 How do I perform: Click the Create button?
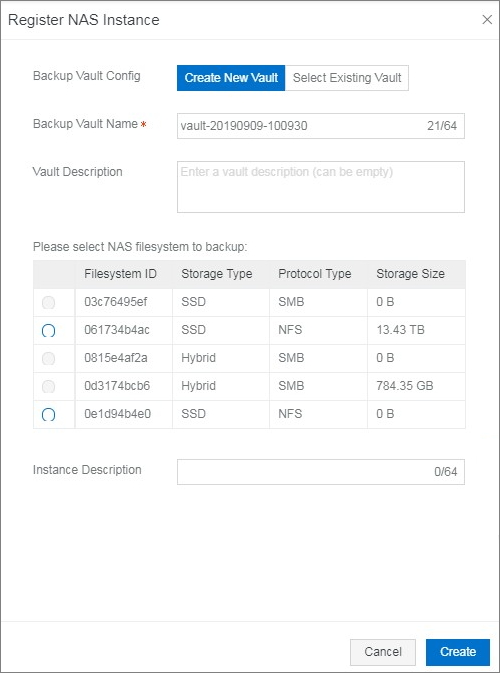pyautogui.click(x=458, y=652)
